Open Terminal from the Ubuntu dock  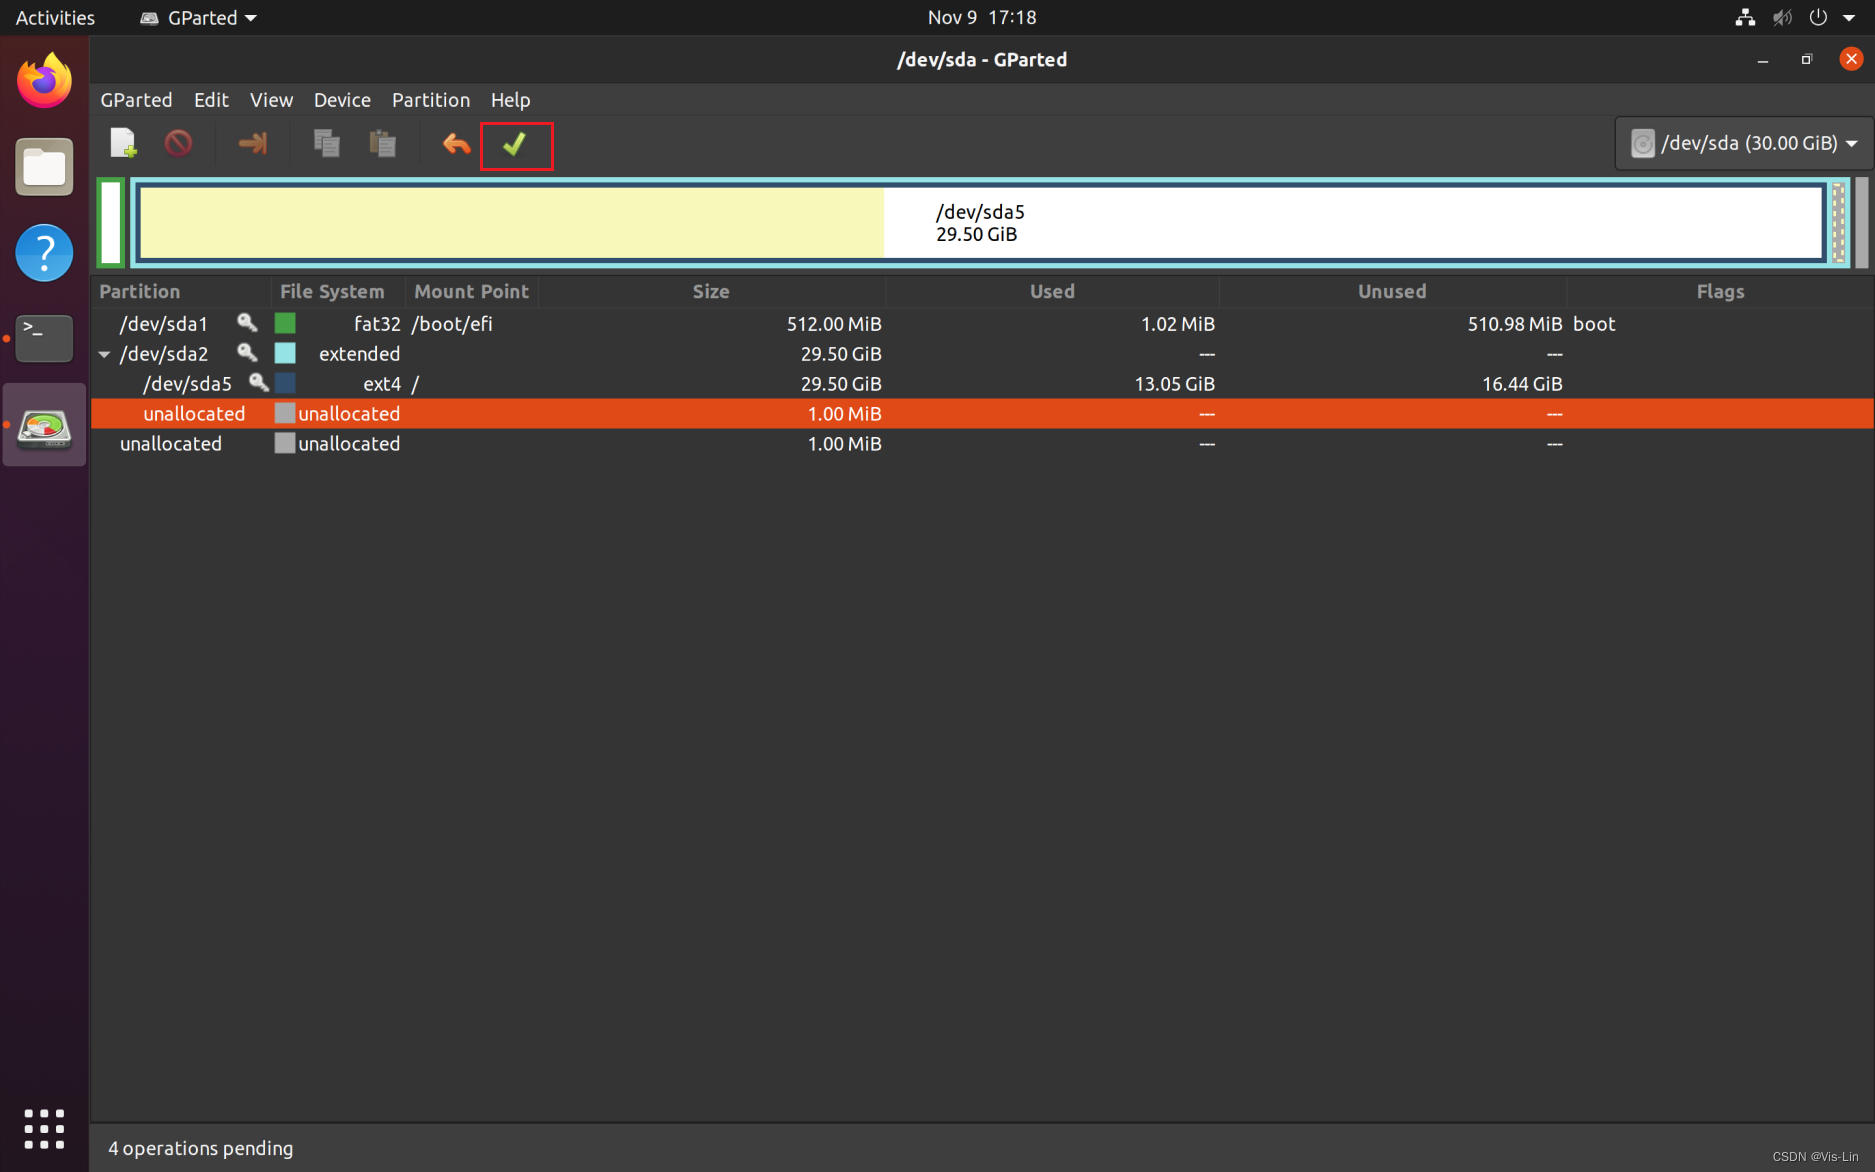point(44,338)
